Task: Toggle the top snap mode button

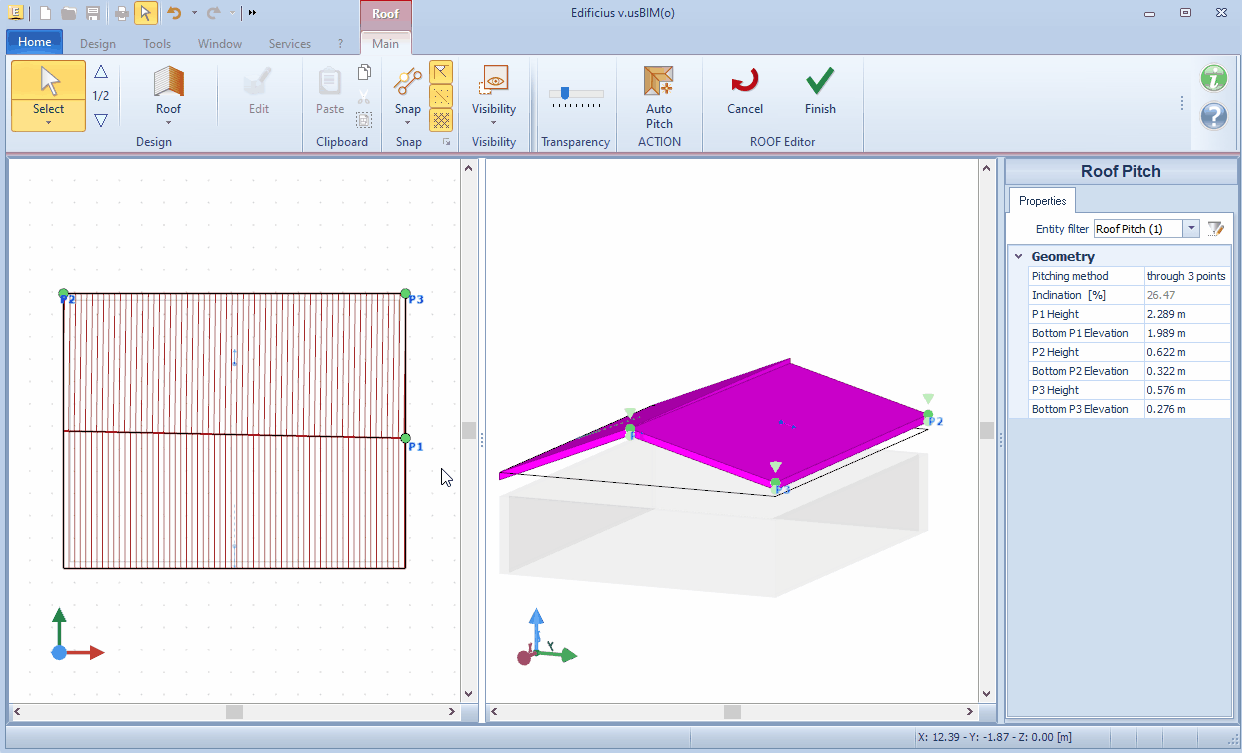Action: coord(441,72)
